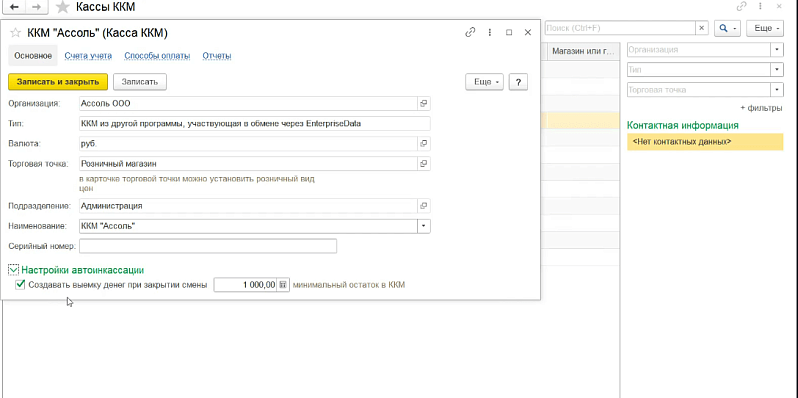Click the Валюта field with руб.
Screen dimensions: 798x398
(249, 144)
